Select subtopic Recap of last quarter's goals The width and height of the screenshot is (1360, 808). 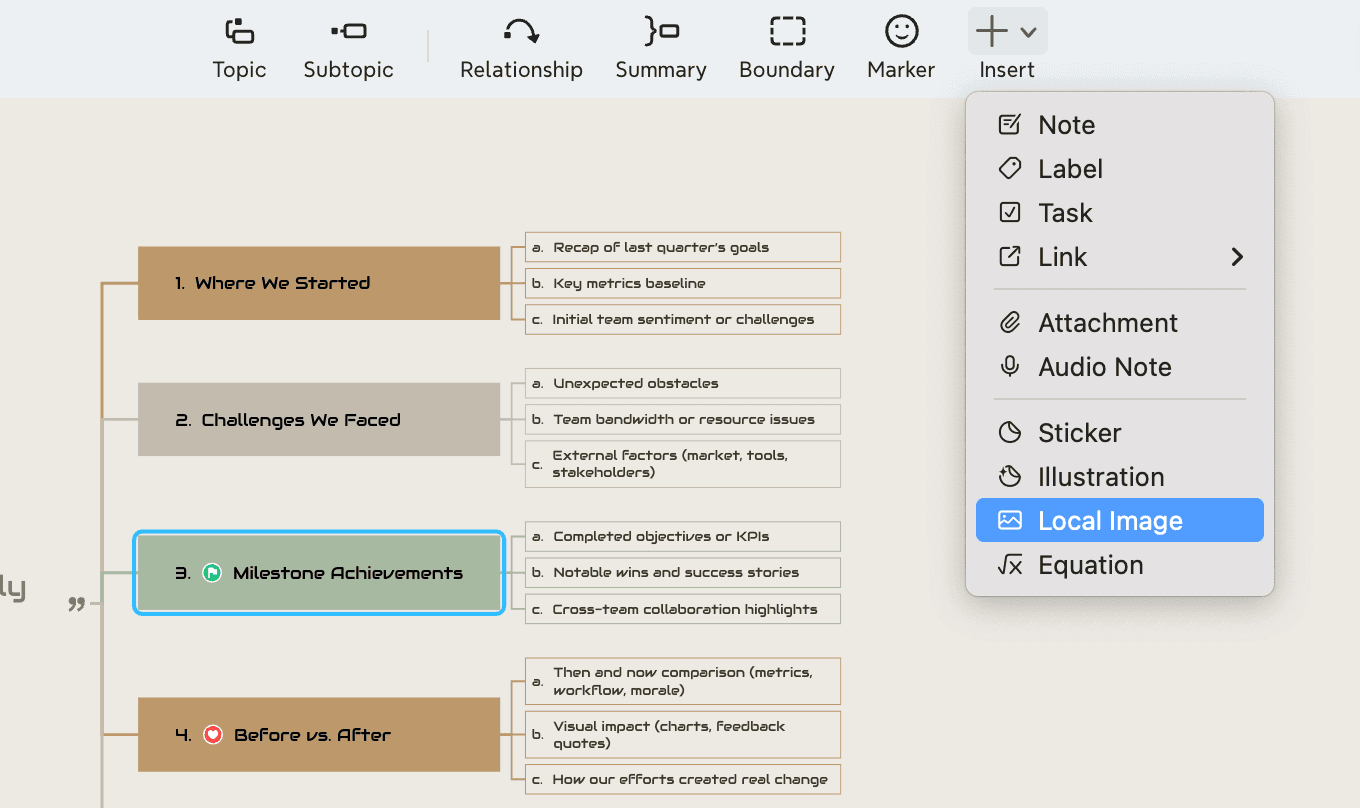pos(683,247)
